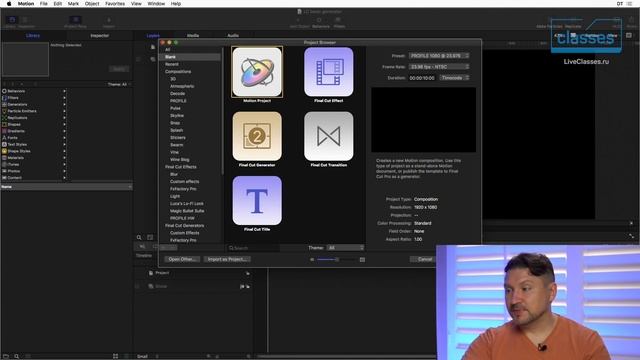
Task: Click the Particle Emitters category icon
Action: pyautogui.click(x=4, y=111)
